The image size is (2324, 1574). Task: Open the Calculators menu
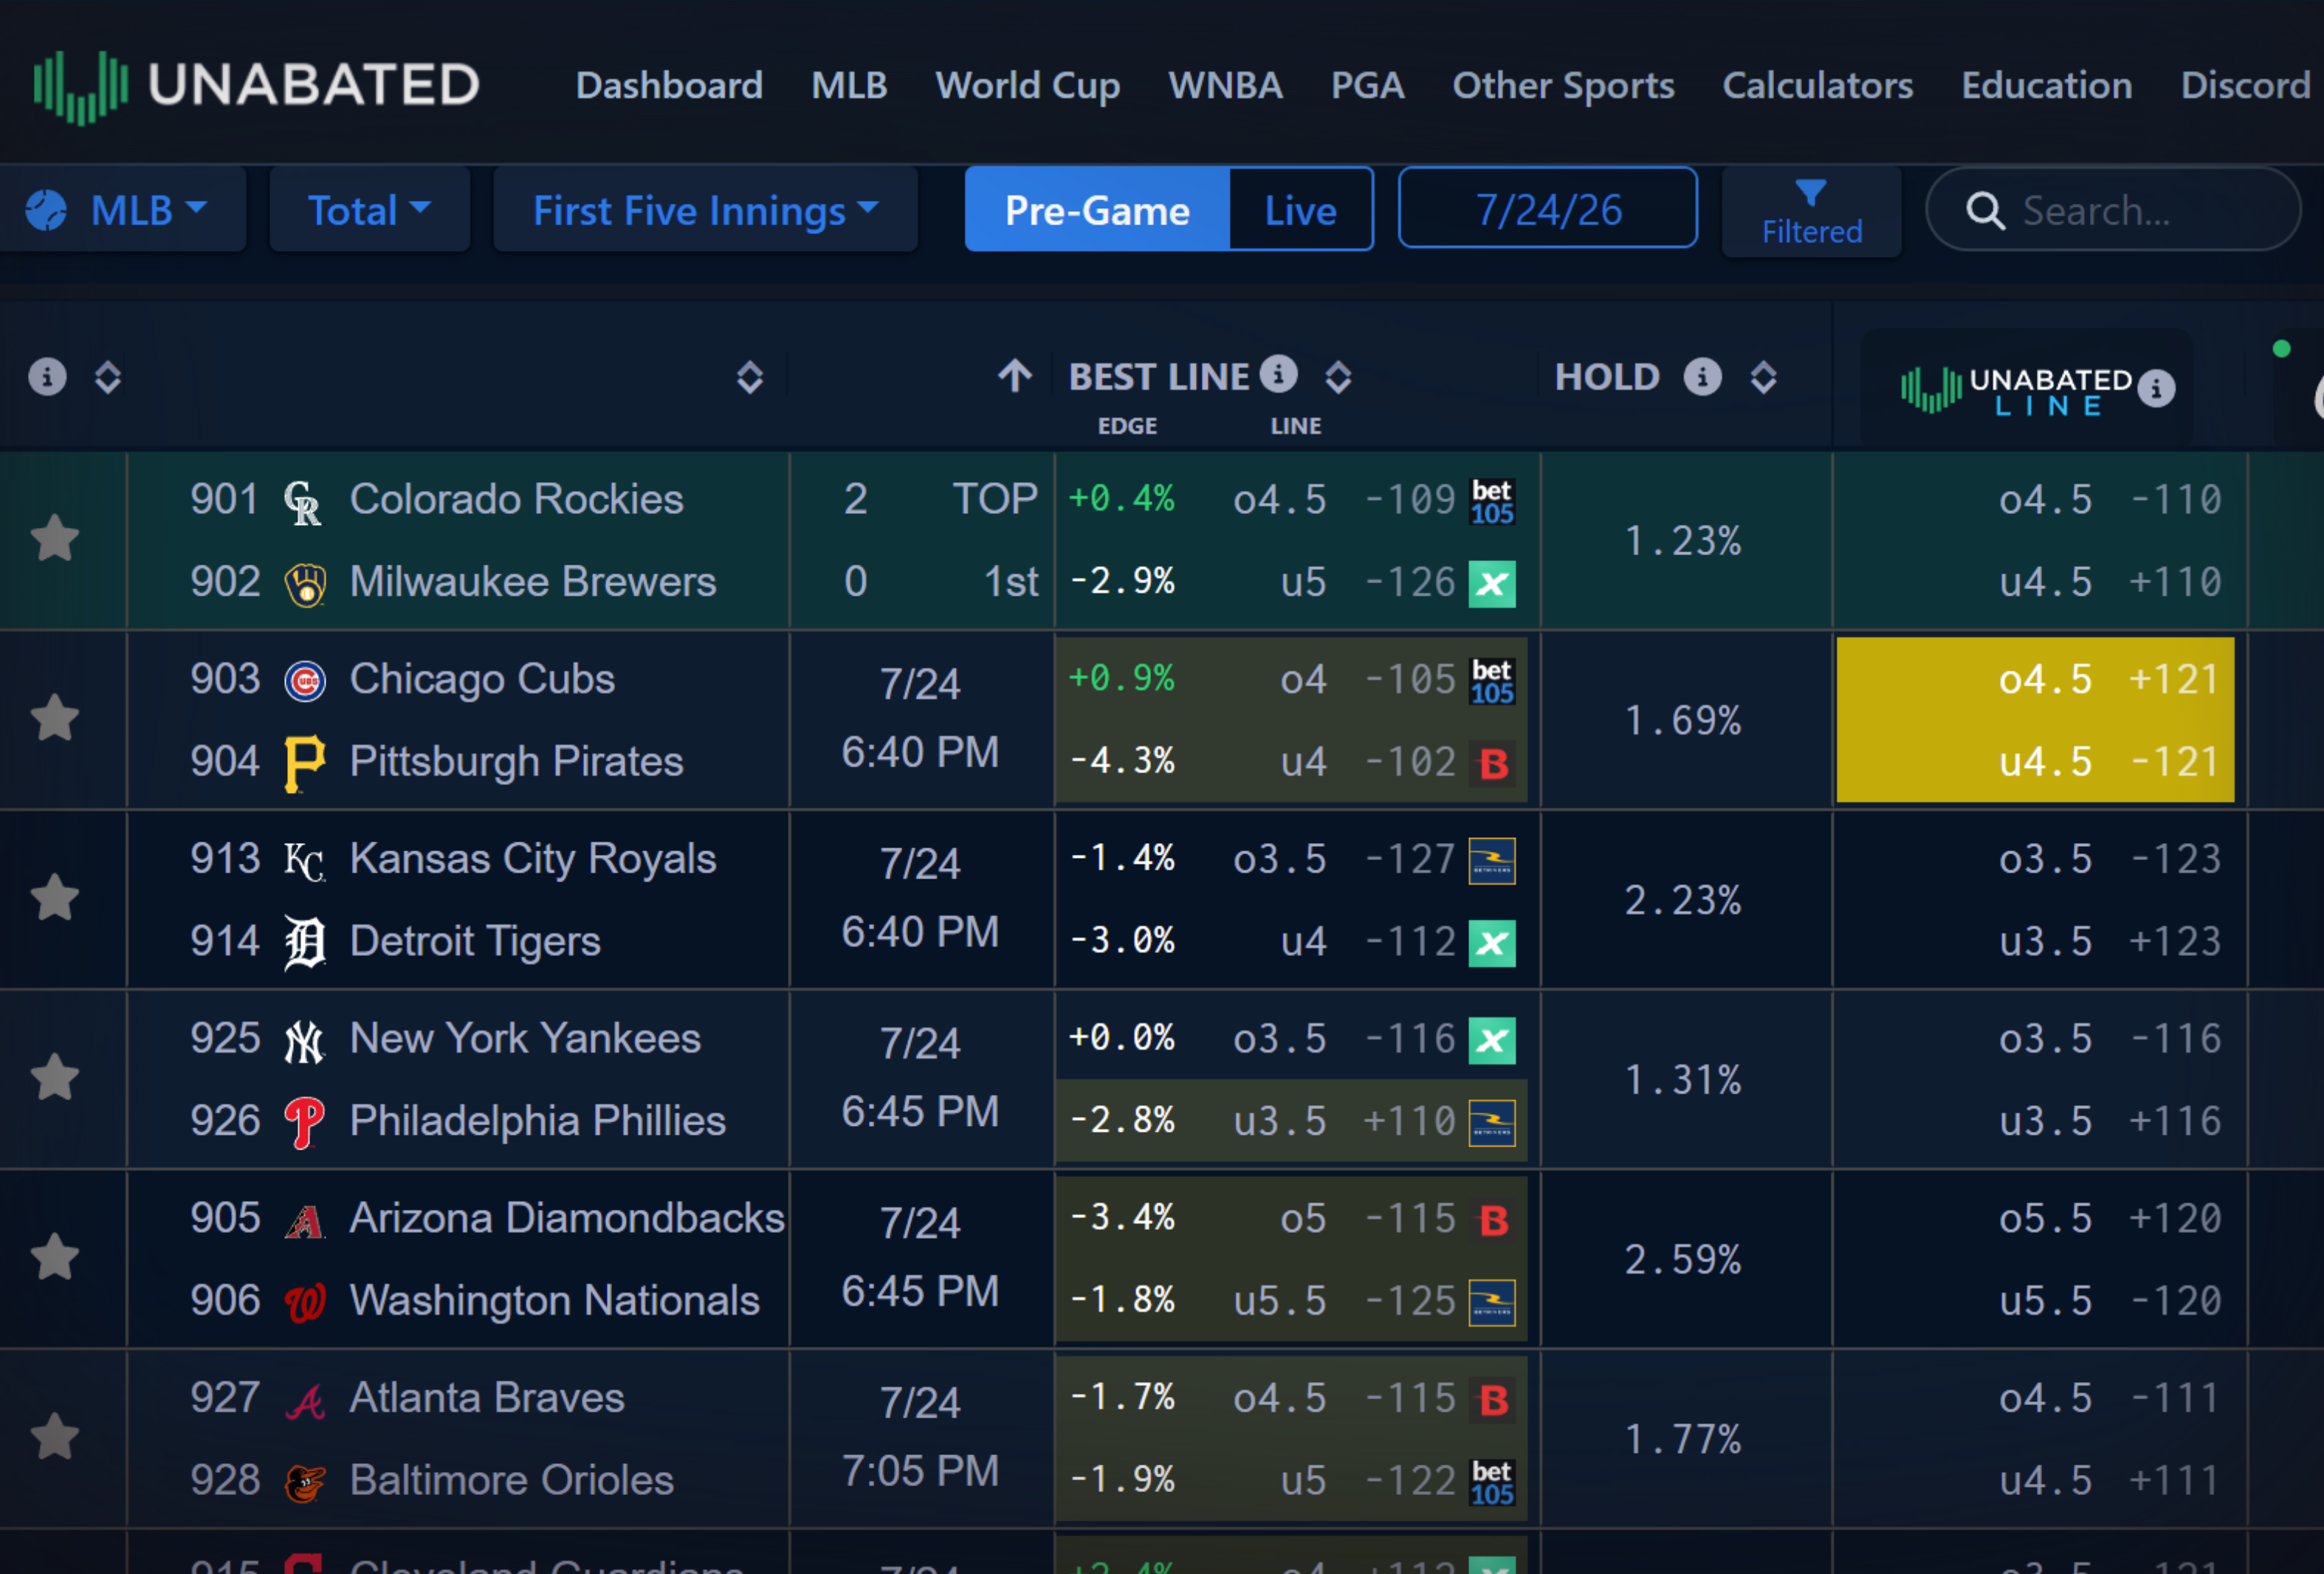coord(1817,85)
